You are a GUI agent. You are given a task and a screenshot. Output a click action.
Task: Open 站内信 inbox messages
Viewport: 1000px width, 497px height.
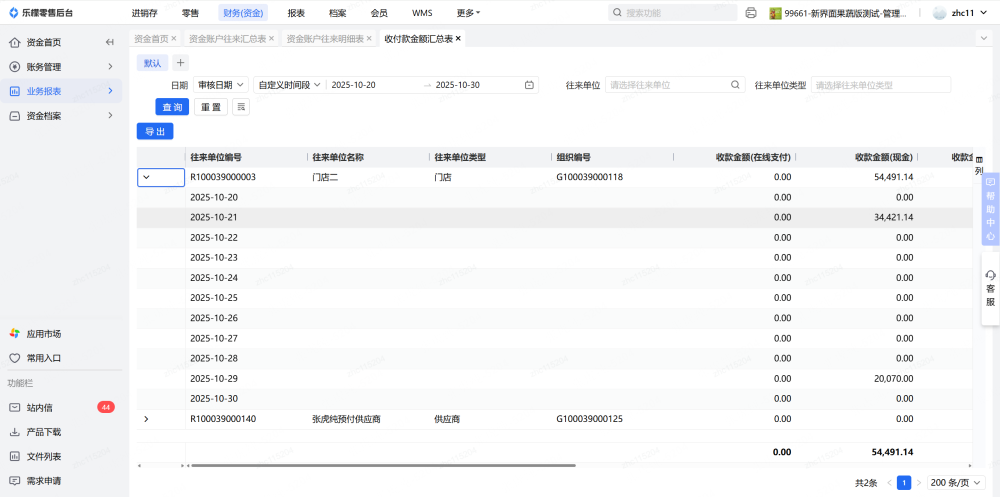(40, 408)
